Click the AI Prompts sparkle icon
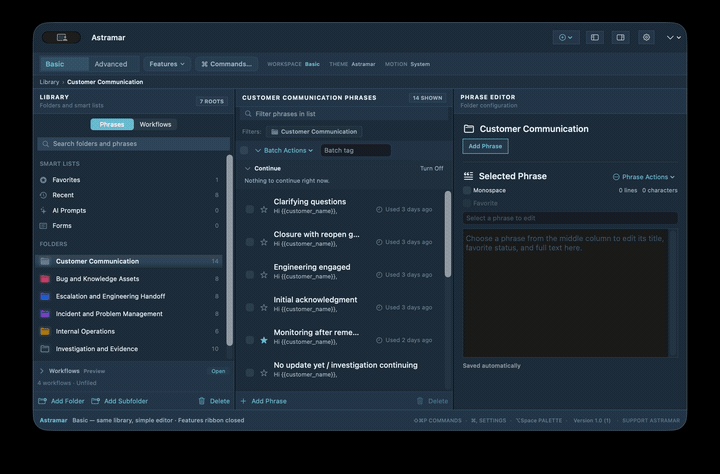720x474 pixels. click(x=43, y=210)
